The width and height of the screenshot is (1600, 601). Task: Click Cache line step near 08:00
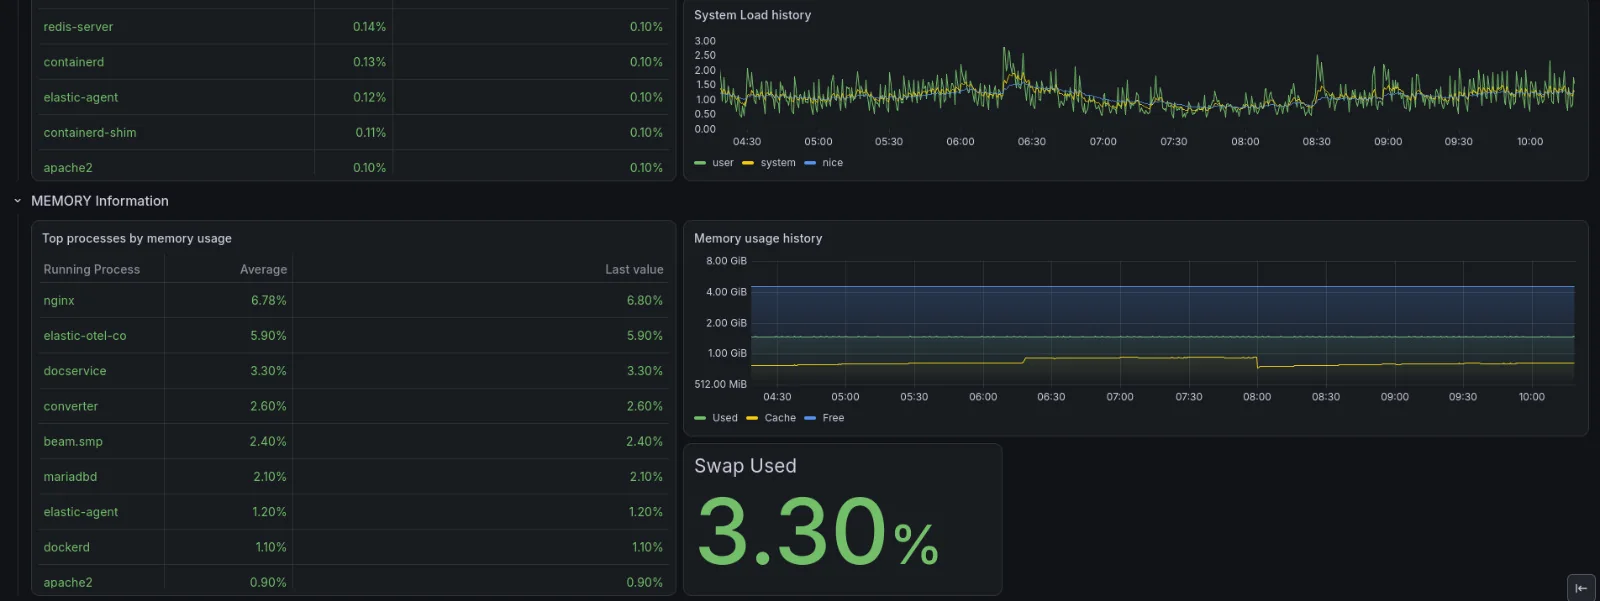click(x=1257, y=362)
